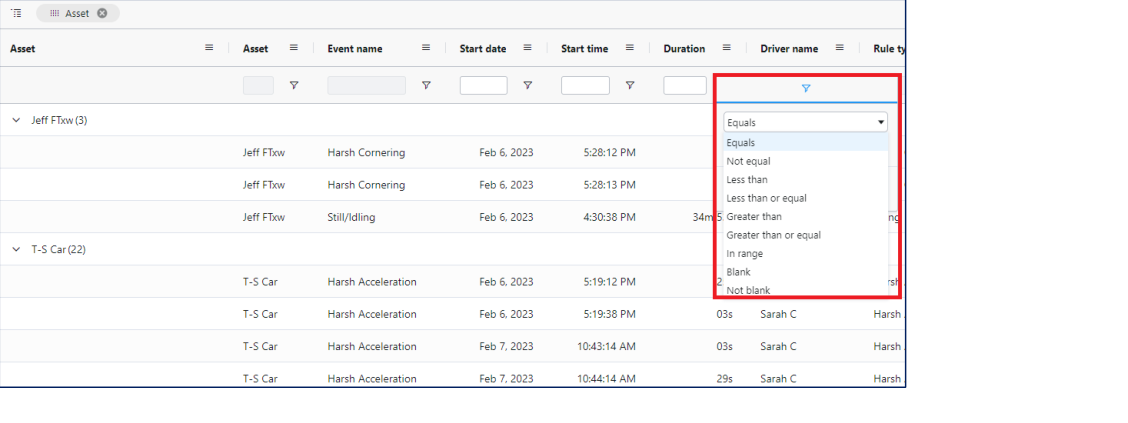This screenshot has width=1128, height=423.
Task: Open the Start time column menu icon
Action: [630, 48]
